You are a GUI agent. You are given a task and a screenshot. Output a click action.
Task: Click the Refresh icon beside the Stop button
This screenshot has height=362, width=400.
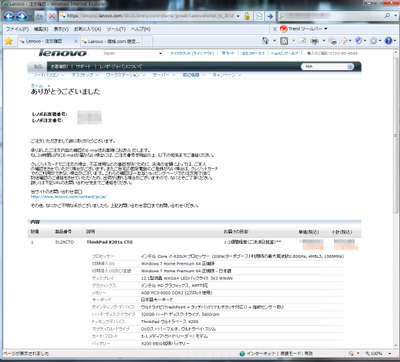(40, 16)
